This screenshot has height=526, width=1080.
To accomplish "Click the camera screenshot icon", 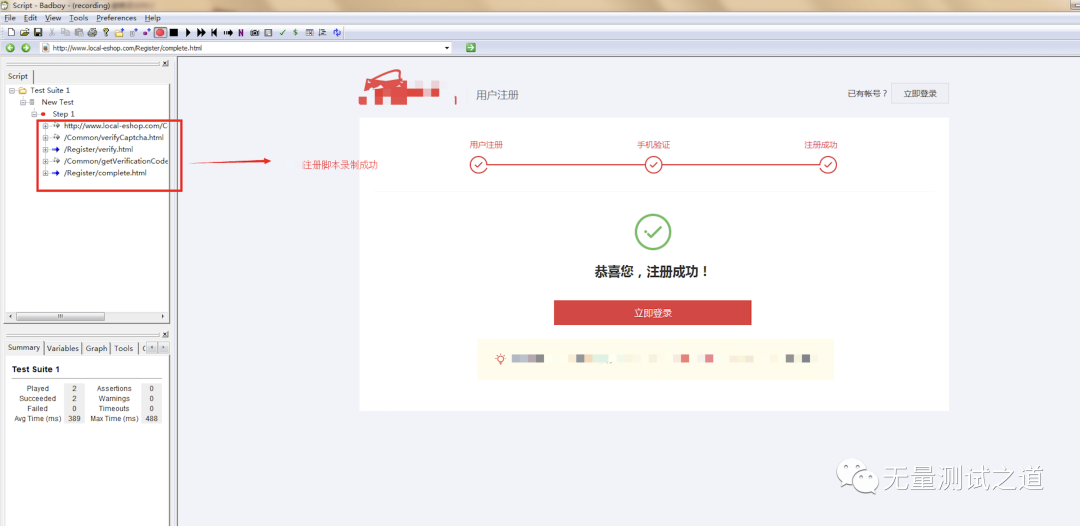I will click(x=254, y=32).
